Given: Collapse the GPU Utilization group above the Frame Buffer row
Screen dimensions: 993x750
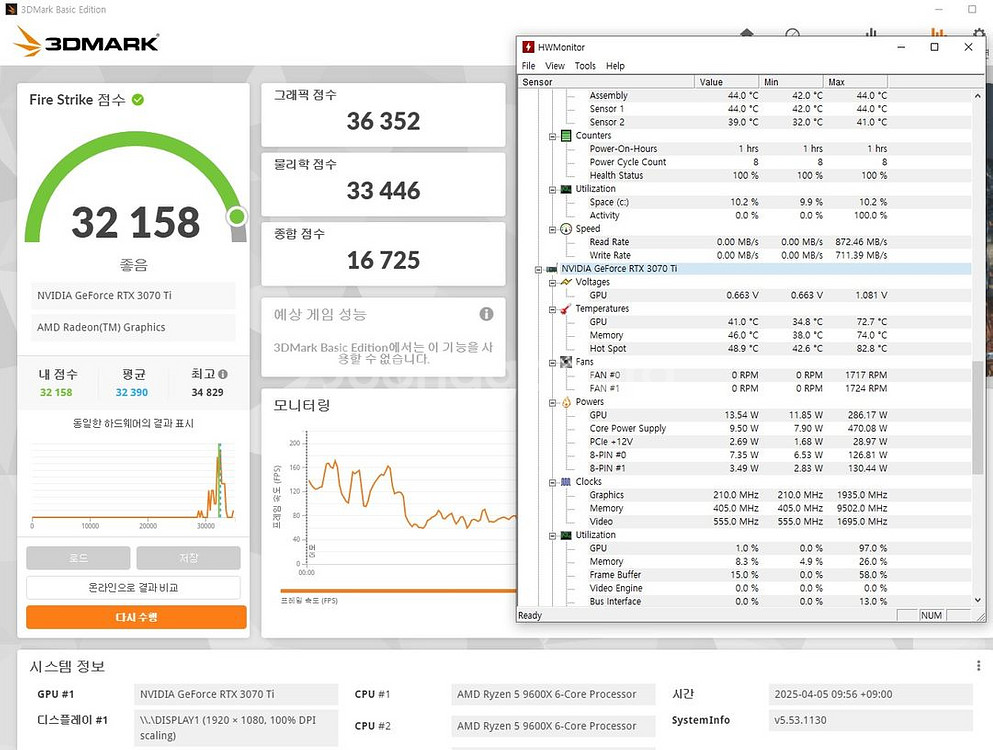Looking at the screenshot, I should click(552, 535).
